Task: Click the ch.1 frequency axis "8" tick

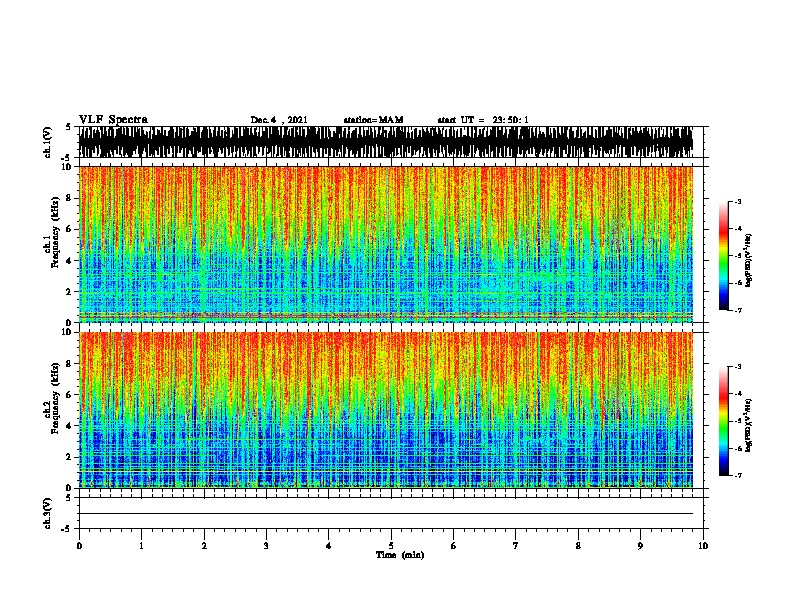Action: tap(70, 198)
